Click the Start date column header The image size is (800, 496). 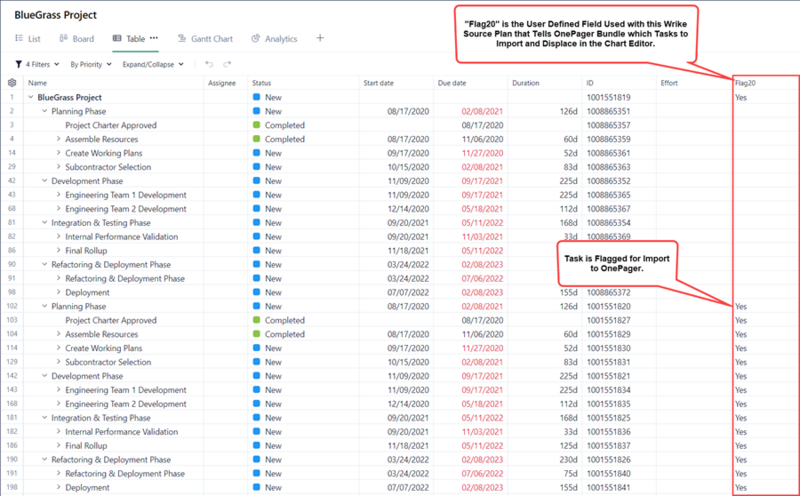coord(379,83)
